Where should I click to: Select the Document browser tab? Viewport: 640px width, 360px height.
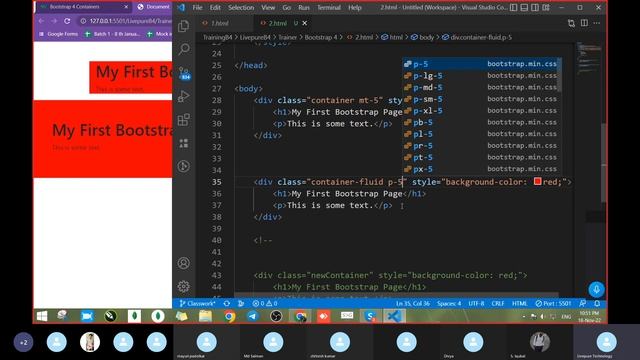[153, 7]
